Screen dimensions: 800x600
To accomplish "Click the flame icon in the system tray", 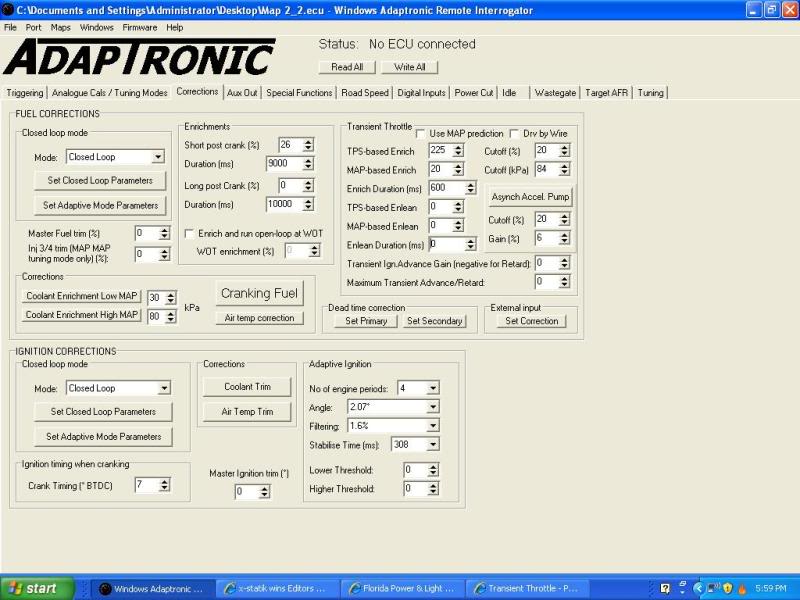I will [742, 588].
